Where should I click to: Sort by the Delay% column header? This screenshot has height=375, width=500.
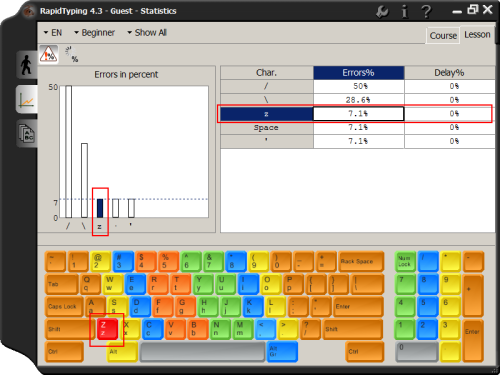pos(449,73)
